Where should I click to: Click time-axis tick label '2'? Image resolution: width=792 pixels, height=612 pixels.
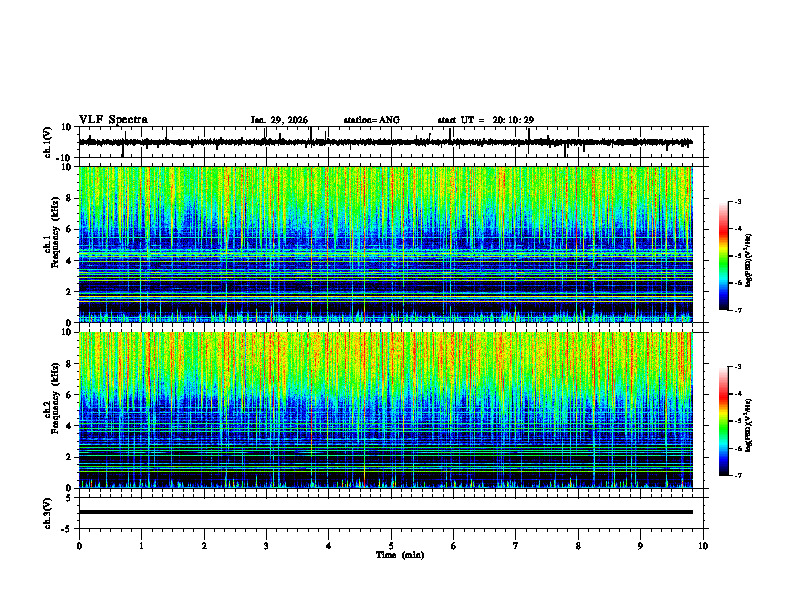pos(204,546)
